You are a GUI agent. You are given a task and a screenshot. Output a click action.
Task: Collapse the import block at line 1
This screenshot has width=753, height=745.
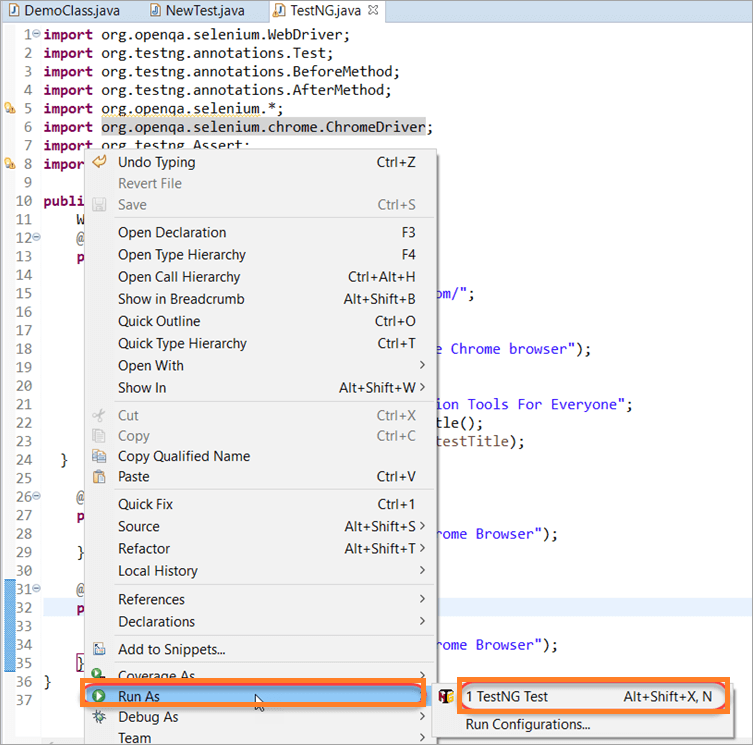coord(36,34)
